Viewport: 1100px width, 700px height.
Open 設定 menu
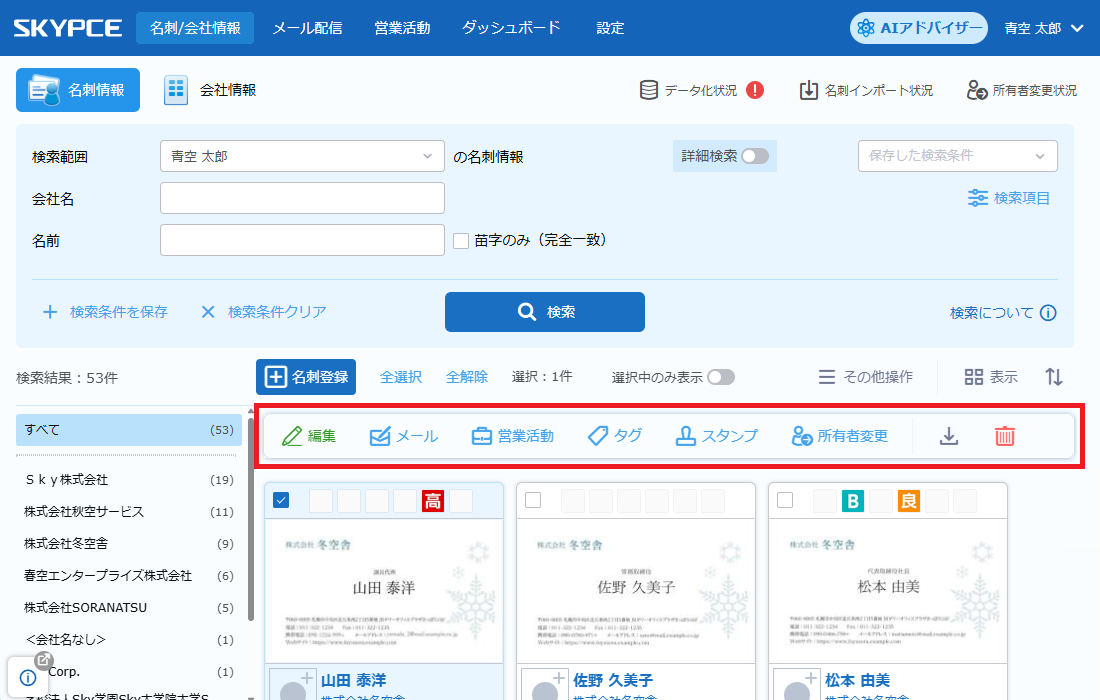(610, 28)
